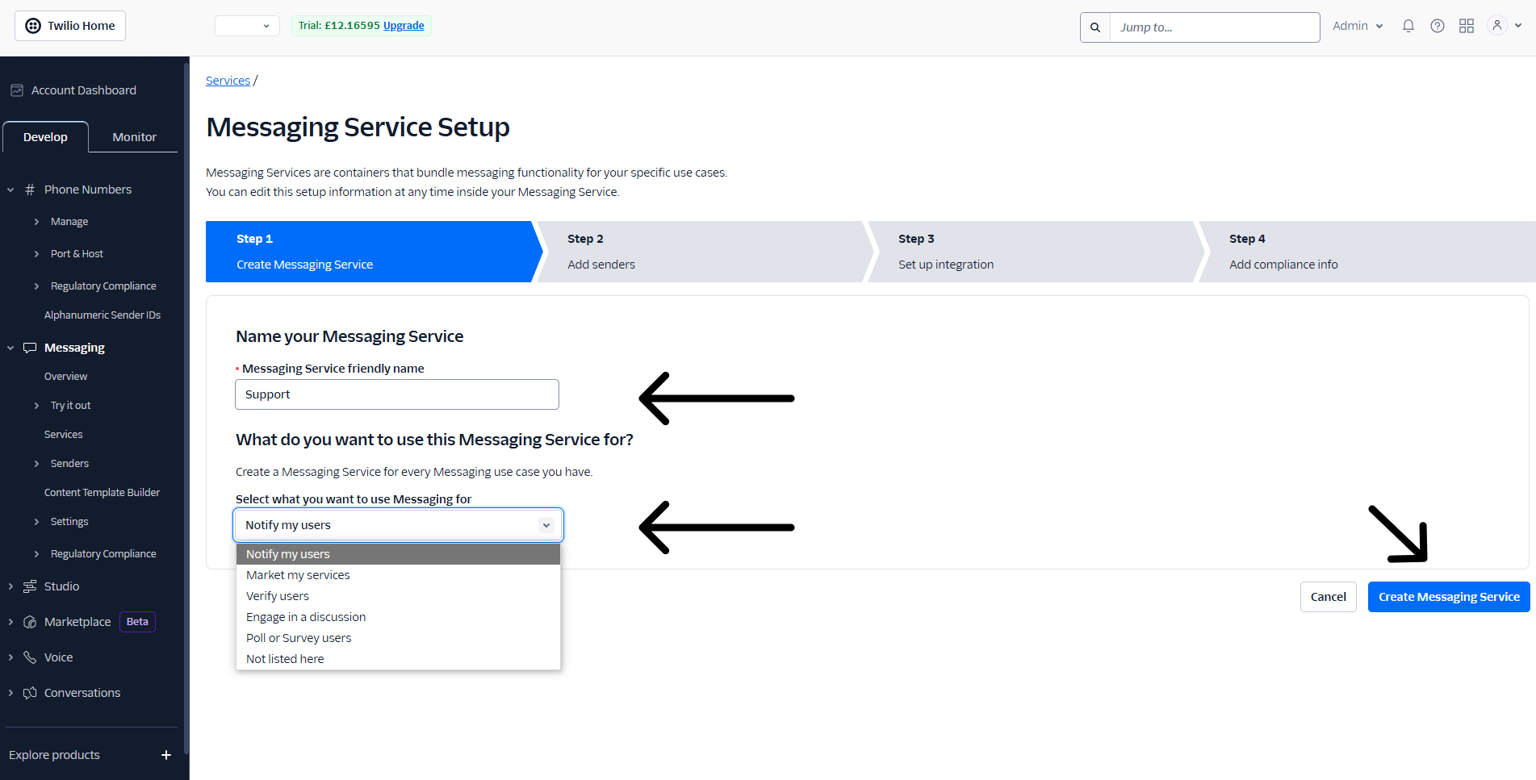
Task: Select Step 2 Add senders
Action: click(703, 252)
